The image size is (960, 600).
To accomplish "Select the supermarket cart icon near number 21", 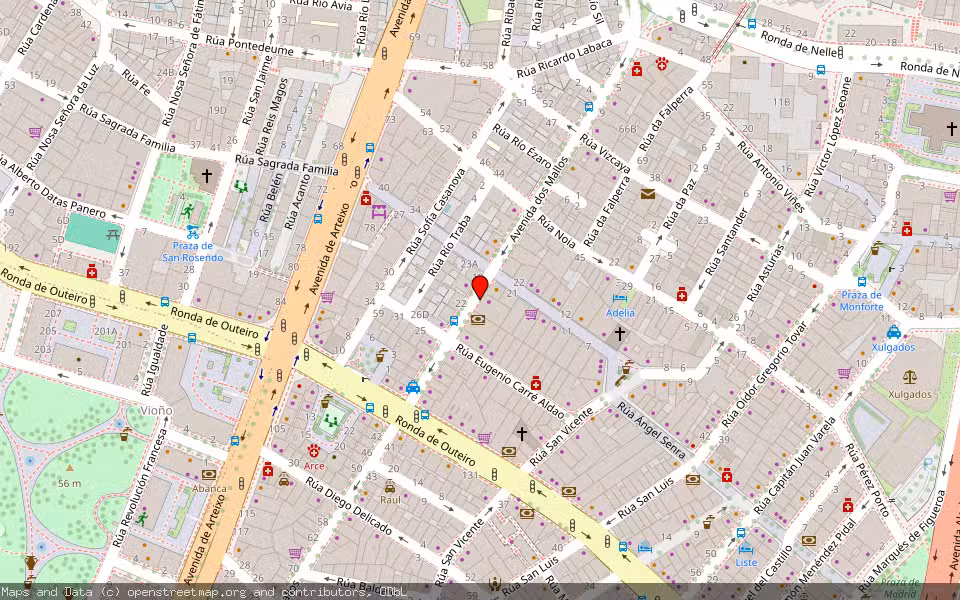I will click(x=531, y=314).
